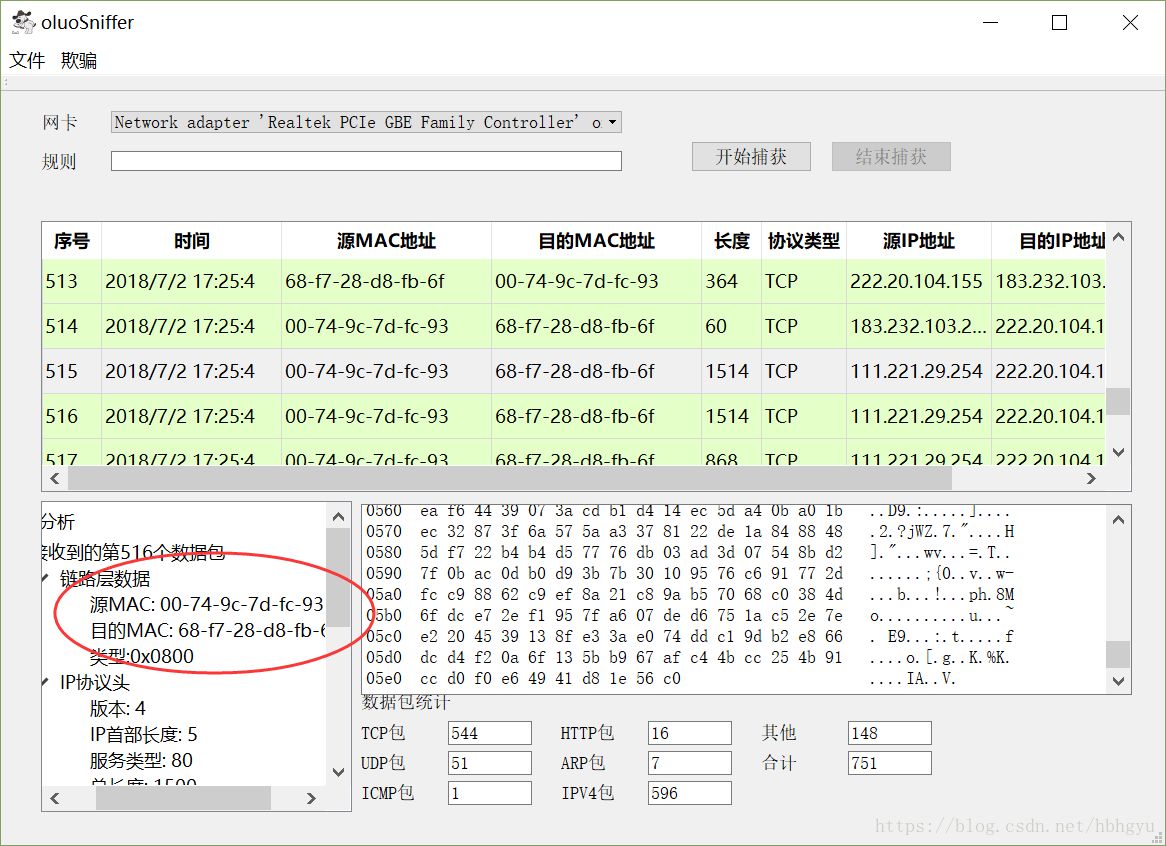Click analysis tree scroll up arrow
This screenshot has width=1166, height=846.
[x=338, y=517]
